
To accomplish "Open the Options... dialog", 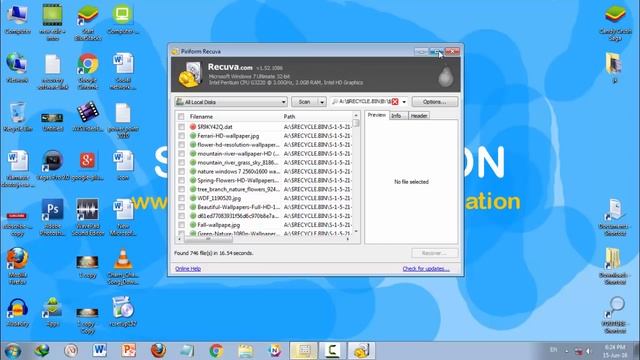I will tap(434, 102).
